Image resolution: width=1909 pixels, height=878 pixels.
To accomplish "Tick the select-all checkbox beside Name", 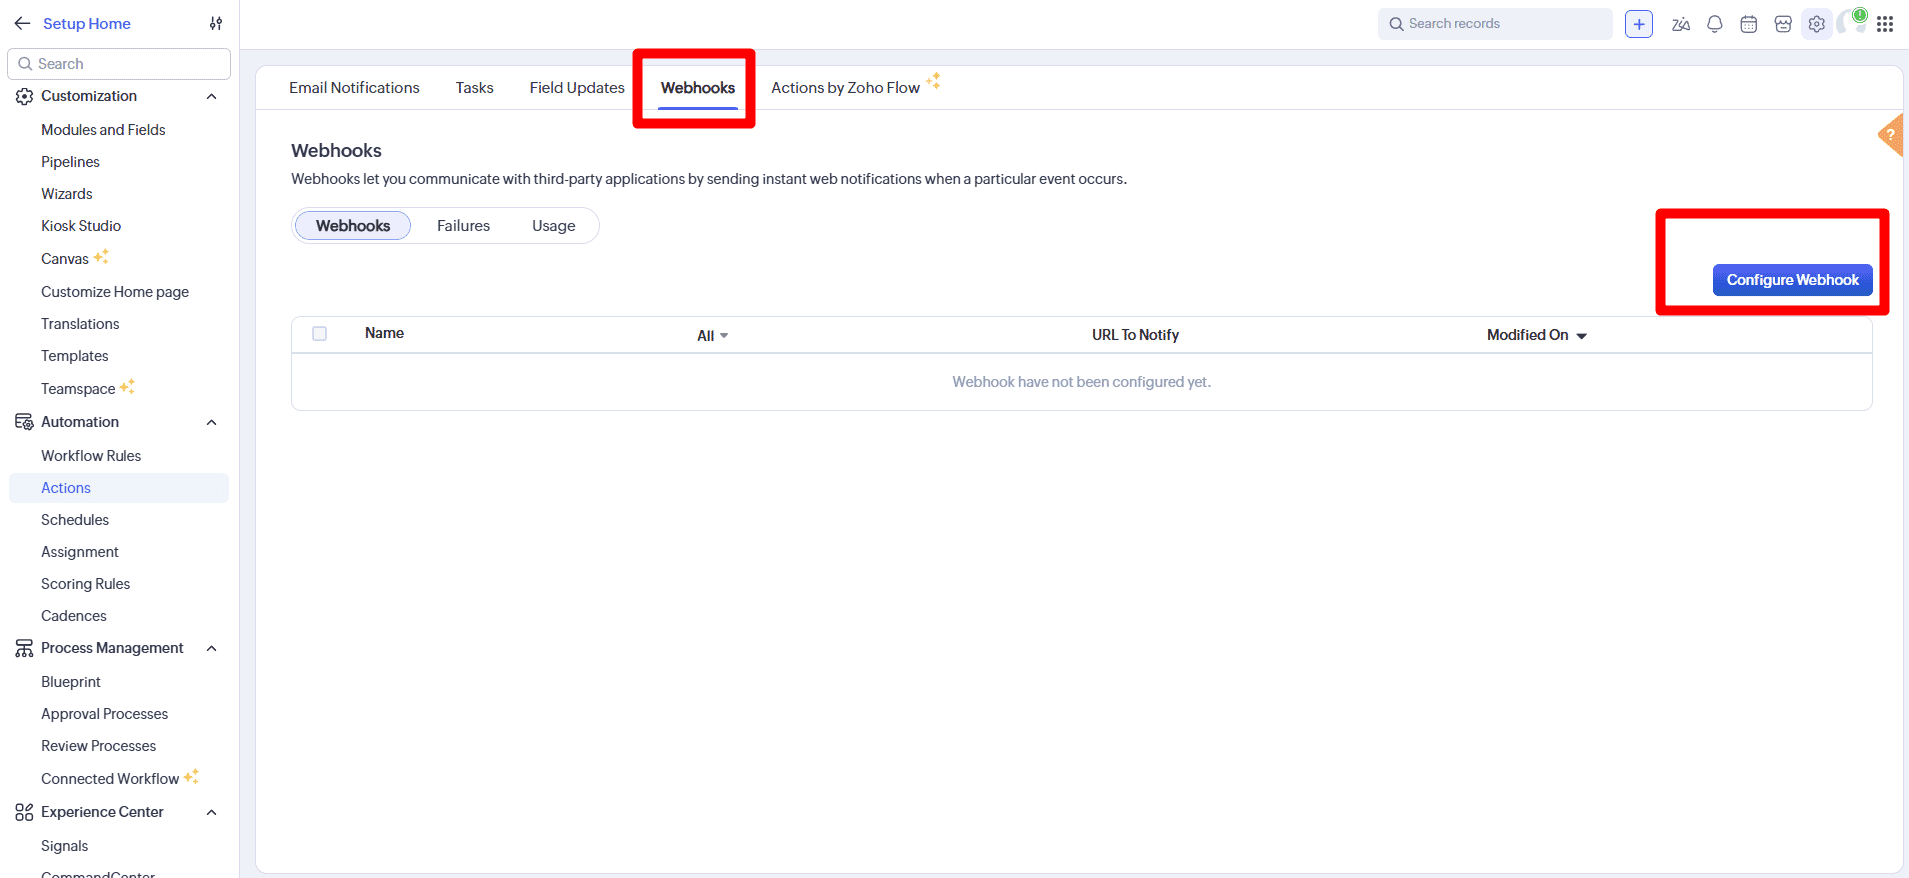I will (320, 334).
